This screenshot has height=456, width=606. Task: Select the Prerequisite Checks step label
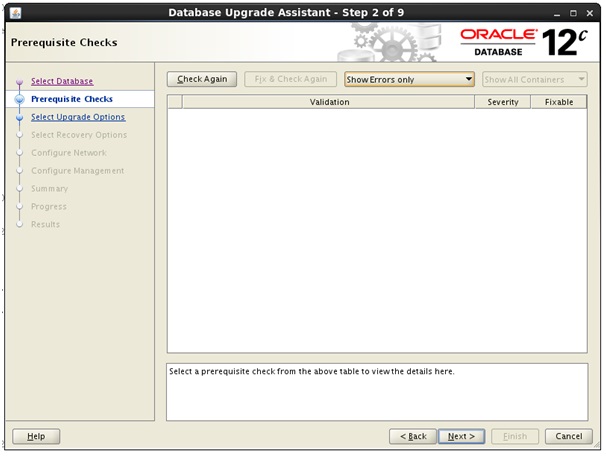tap(72, 99)
